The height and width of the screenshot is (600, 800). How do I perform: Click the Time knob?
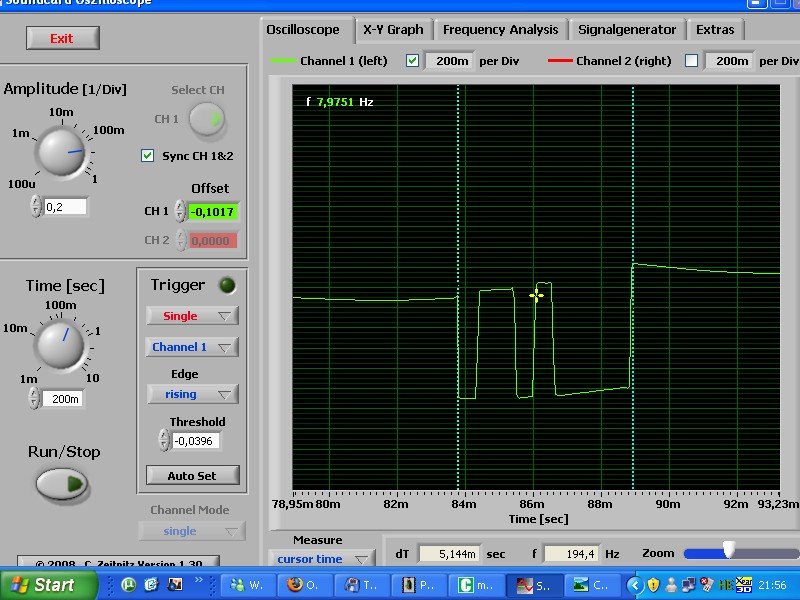point(60,345)
